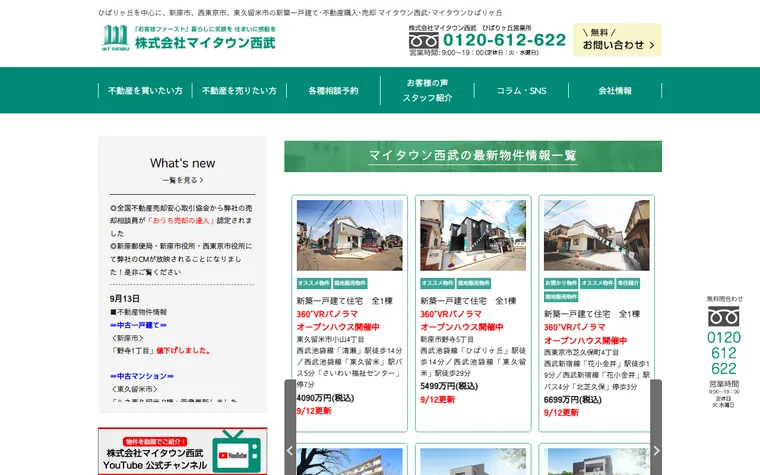The image size is (760, 475).
Task: Click 9/12更新 on the 5499万円 card
Action: click(437, 400)
